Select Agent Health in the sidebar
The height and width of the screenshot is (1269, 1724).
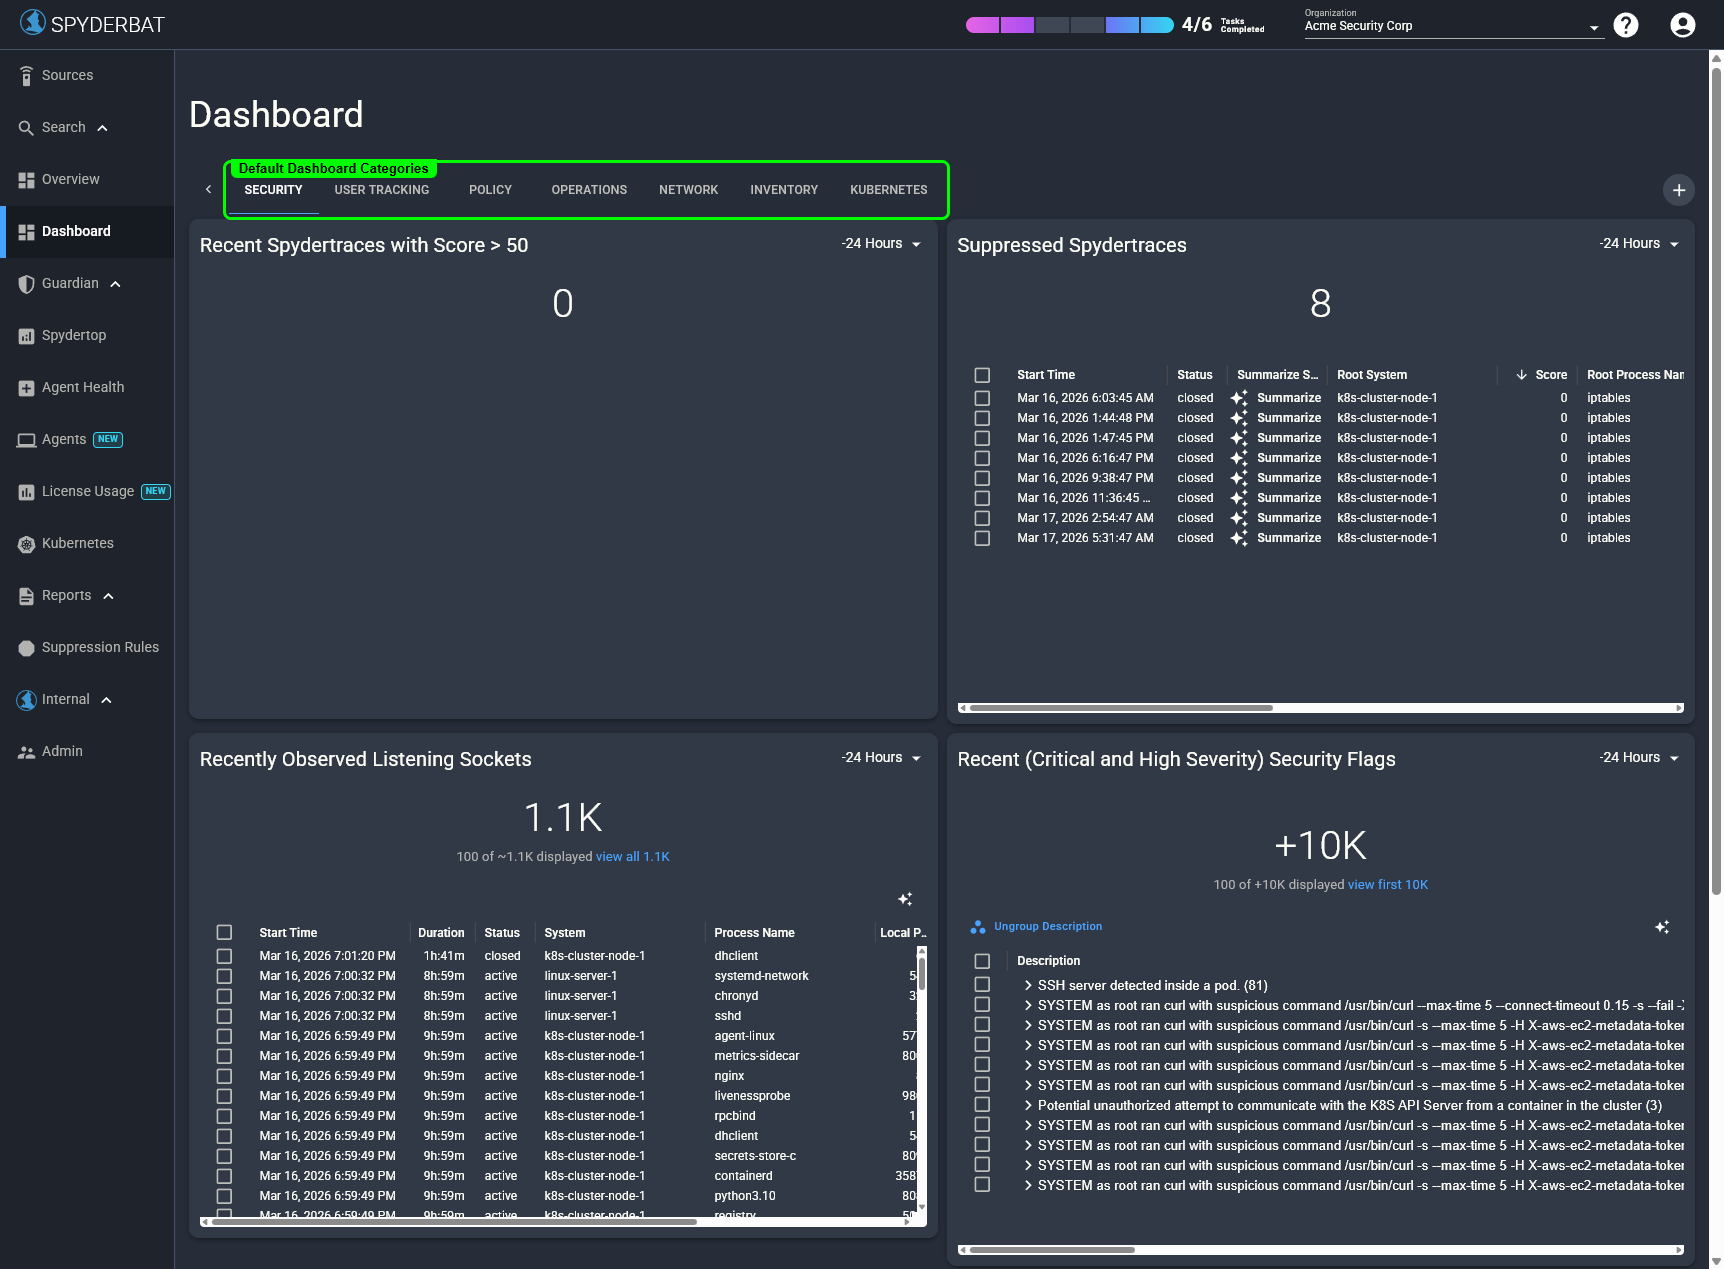(x=83, y=387)
